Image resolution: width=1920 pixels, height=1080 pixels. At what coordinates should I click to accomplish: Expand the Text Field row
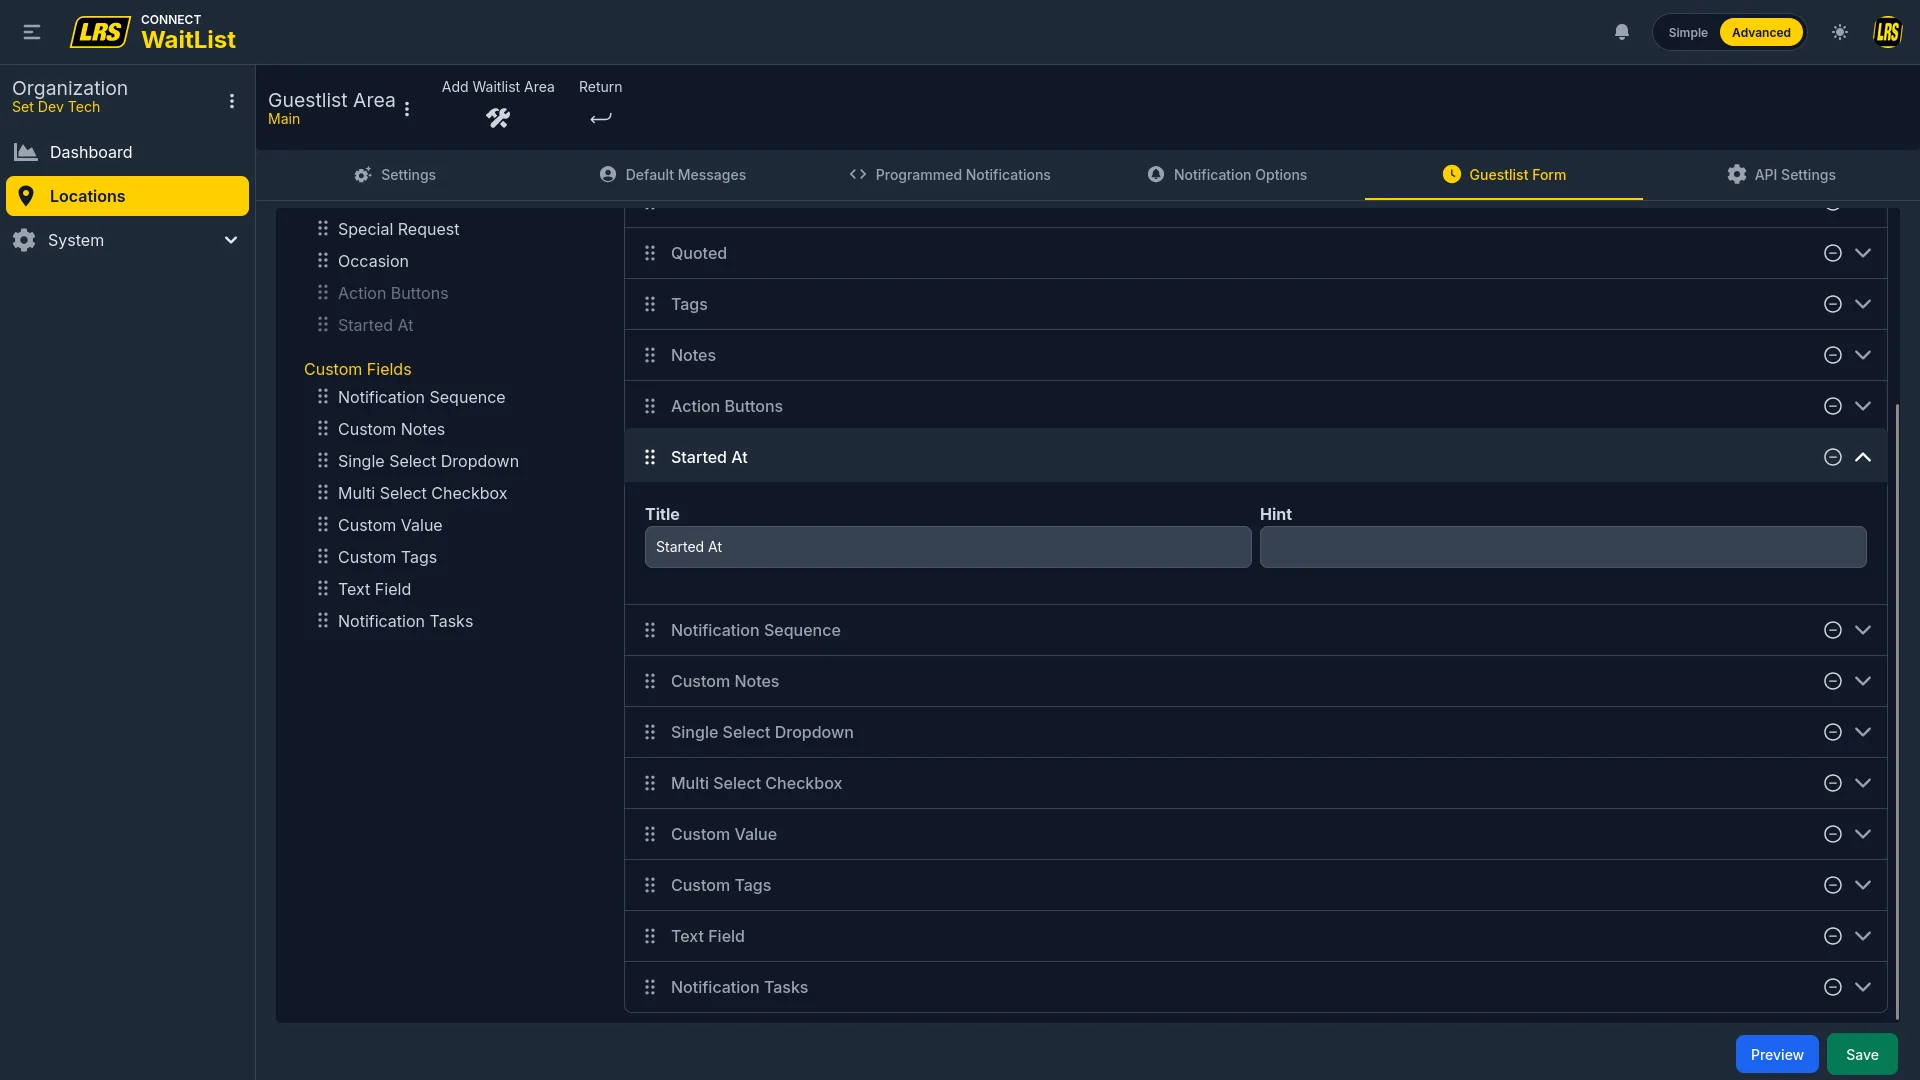[1862, 936]
